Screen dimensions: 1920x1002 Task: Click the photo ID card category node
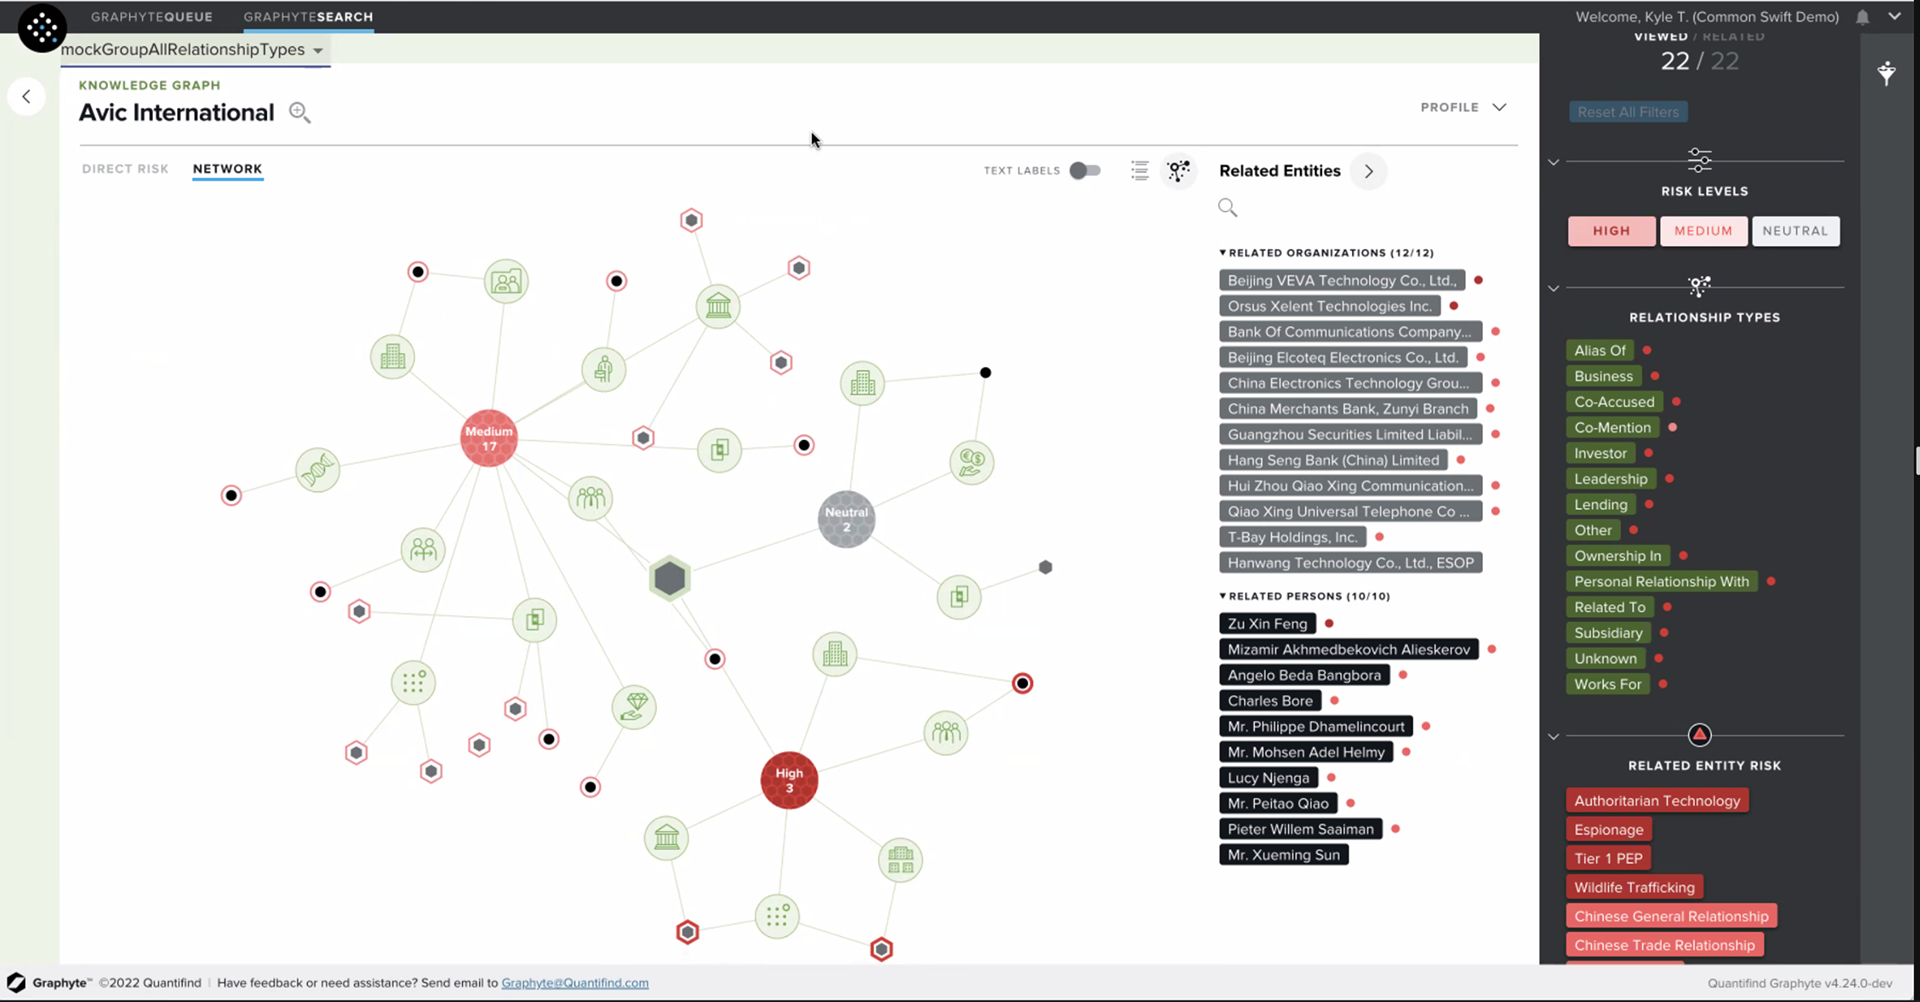click(x=506, y=281)
